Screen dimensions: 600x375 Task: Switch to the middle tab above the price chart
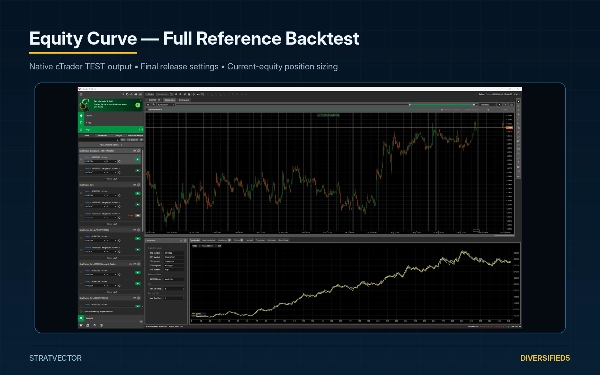[169, 100]
